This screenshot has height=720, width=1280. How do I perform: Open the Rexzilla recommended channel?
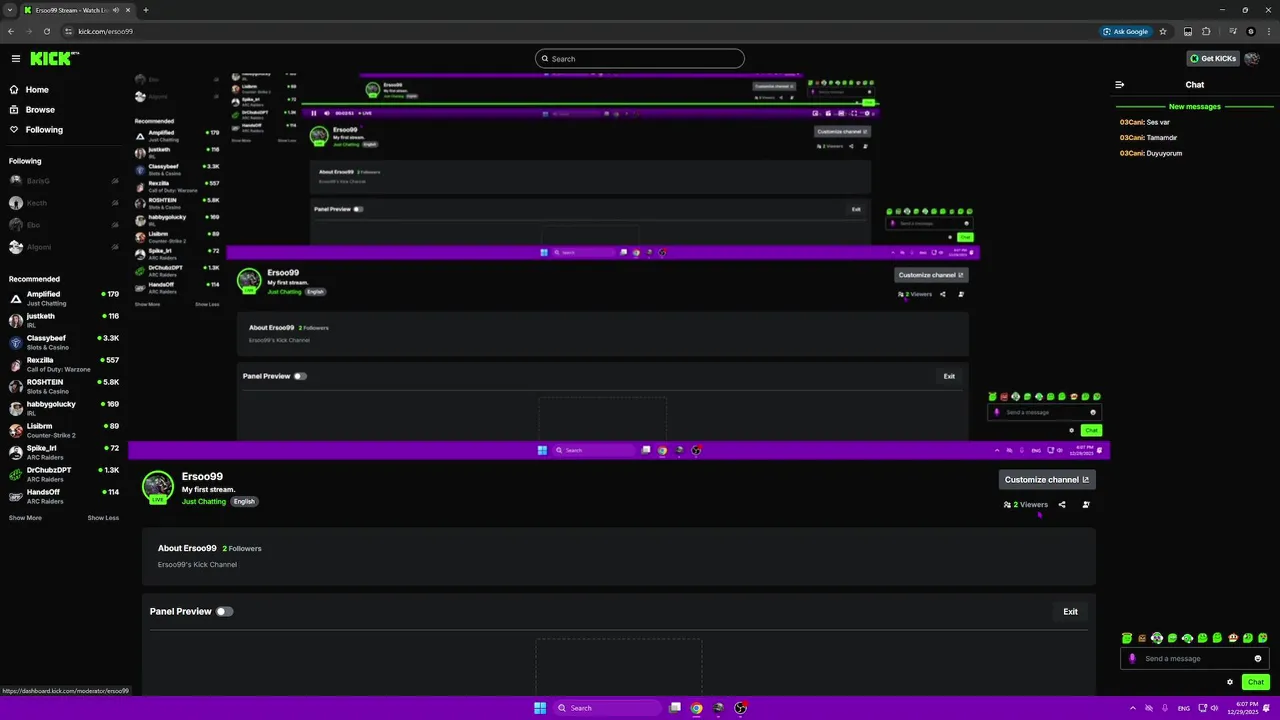click(64, 364)
